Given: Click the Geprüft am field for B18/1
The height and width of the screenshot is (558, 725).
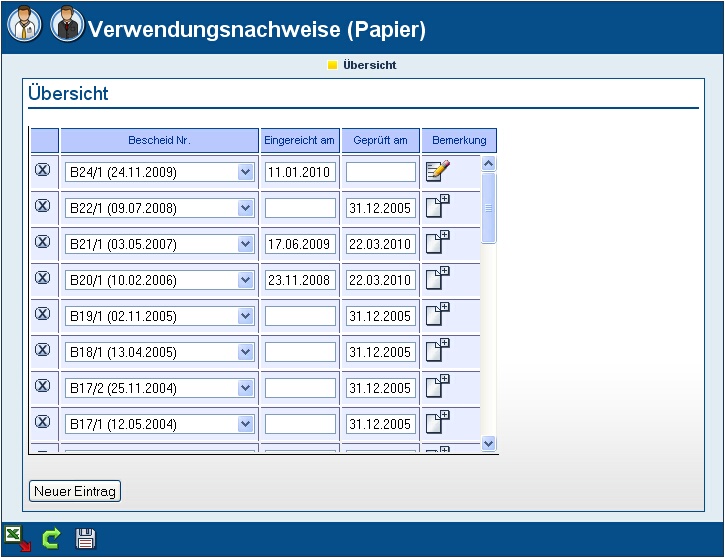Looking at the screenshot, I should [x=381, y=353].
